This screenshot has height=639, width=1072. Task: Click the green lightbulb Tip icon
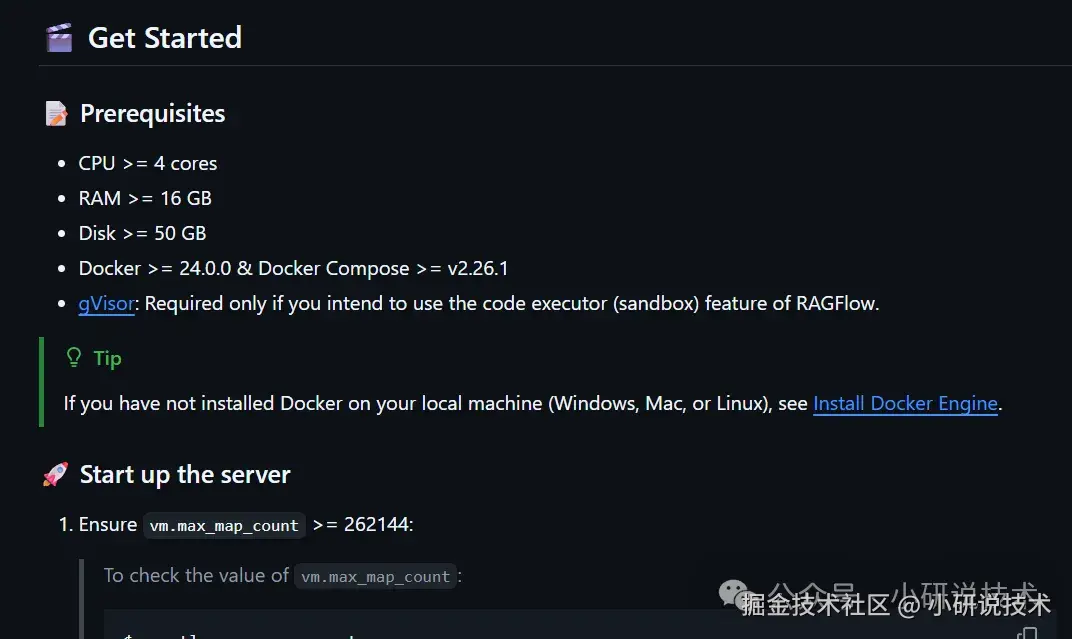pos(74,357)
